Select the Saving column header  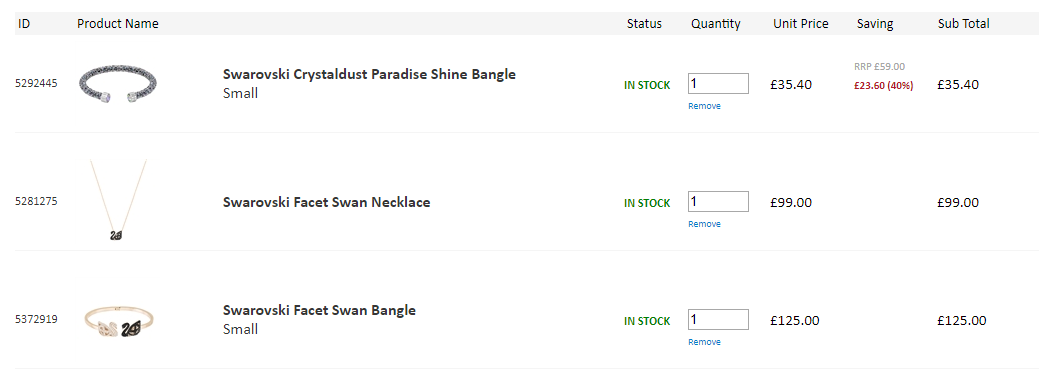[x=875, y=23]
